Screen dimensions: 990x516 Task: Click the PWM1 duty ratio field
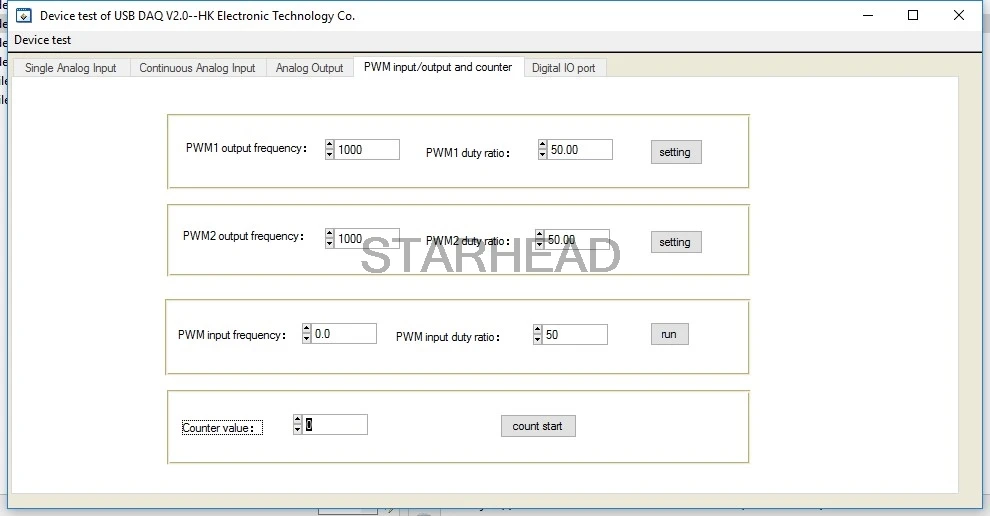point(580,150)
